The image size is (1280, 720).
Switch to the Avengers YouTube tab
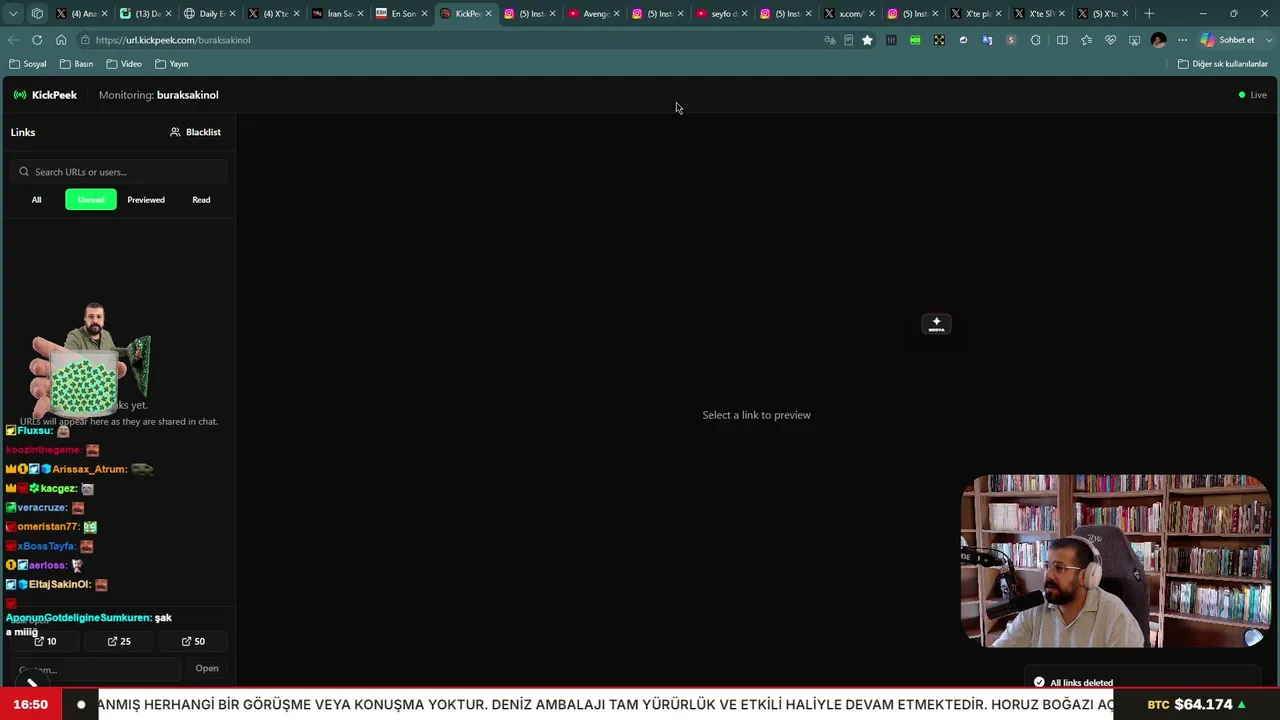click(x=594, y=14)
